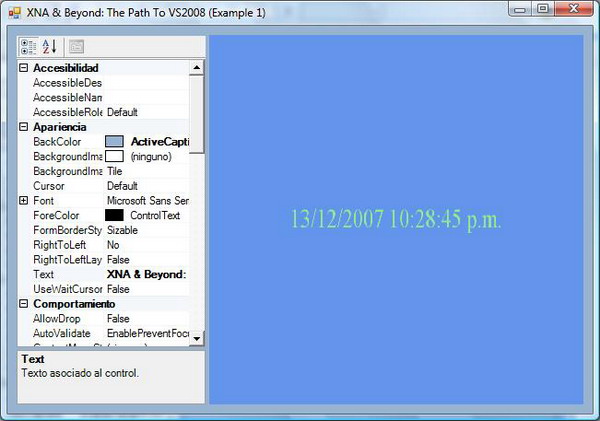
Task: Click the BackColor color swatch
Action: point(114,142)
